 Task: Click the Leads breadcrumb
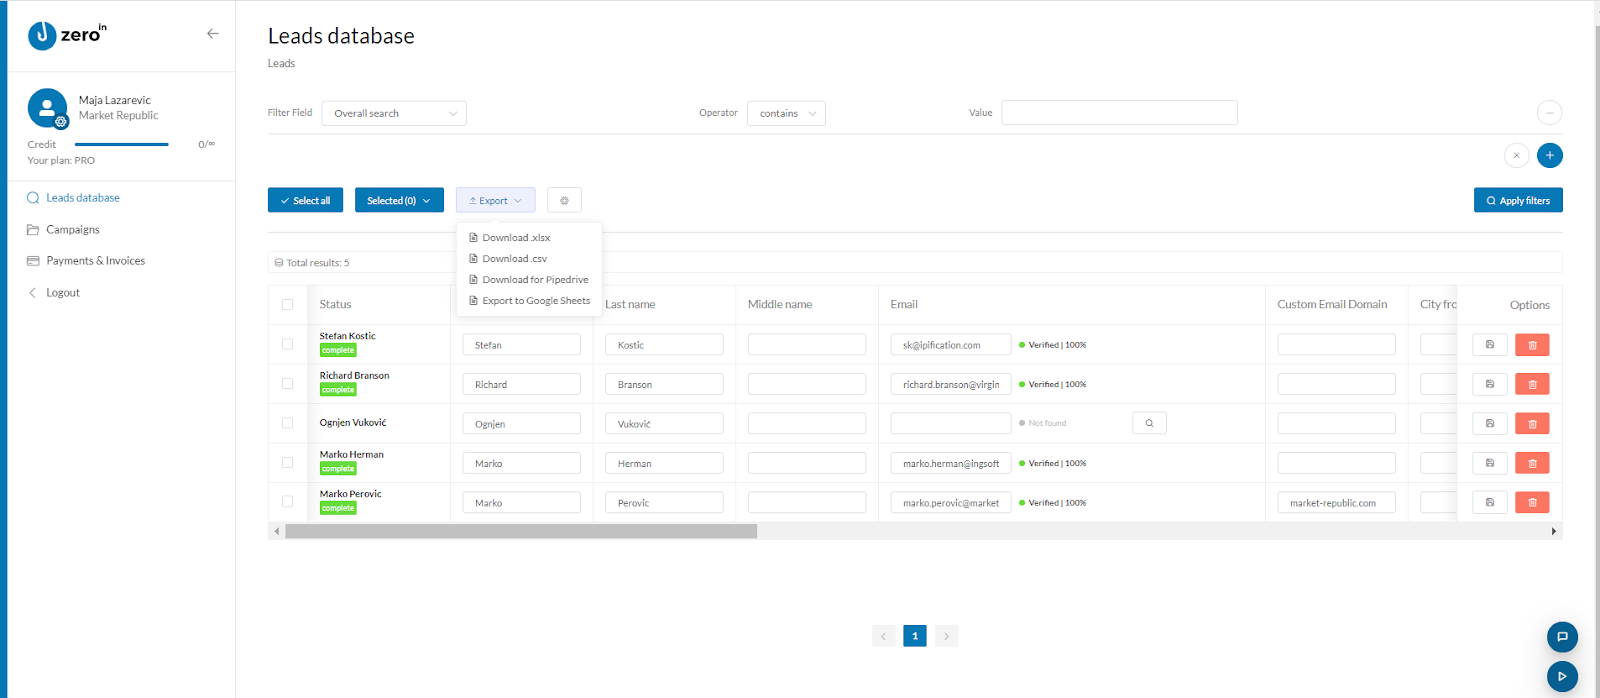coord(282,64)
